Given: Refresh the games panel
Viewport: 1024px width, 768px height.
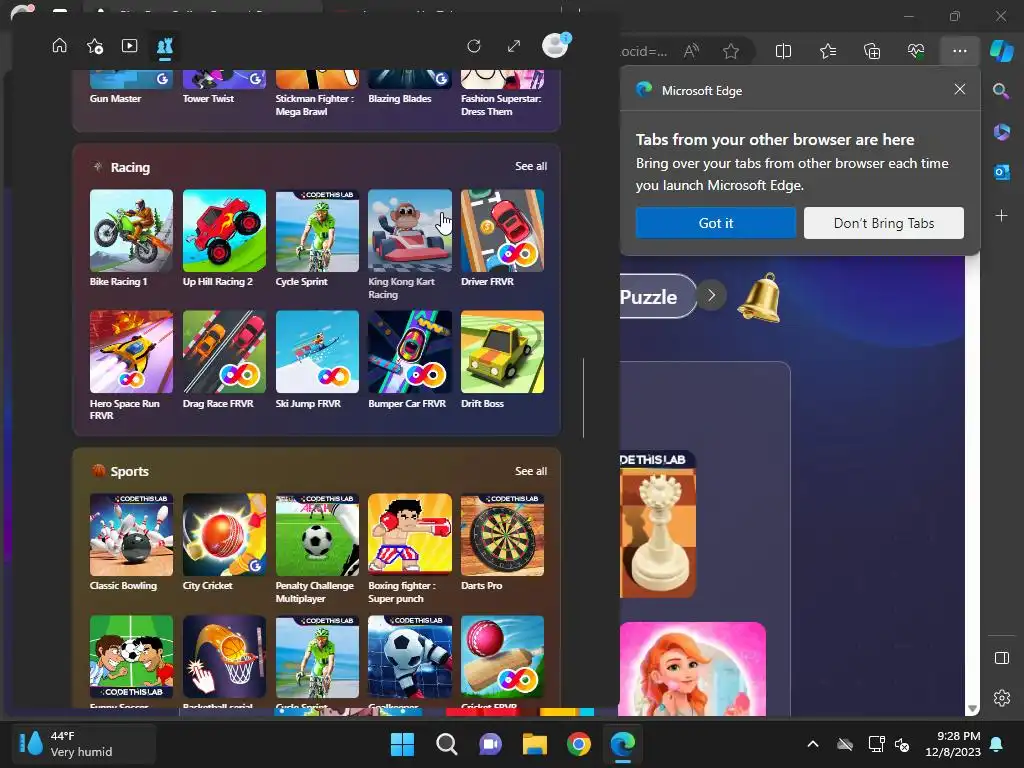Looking at the screenshot, I should (474, 46).
